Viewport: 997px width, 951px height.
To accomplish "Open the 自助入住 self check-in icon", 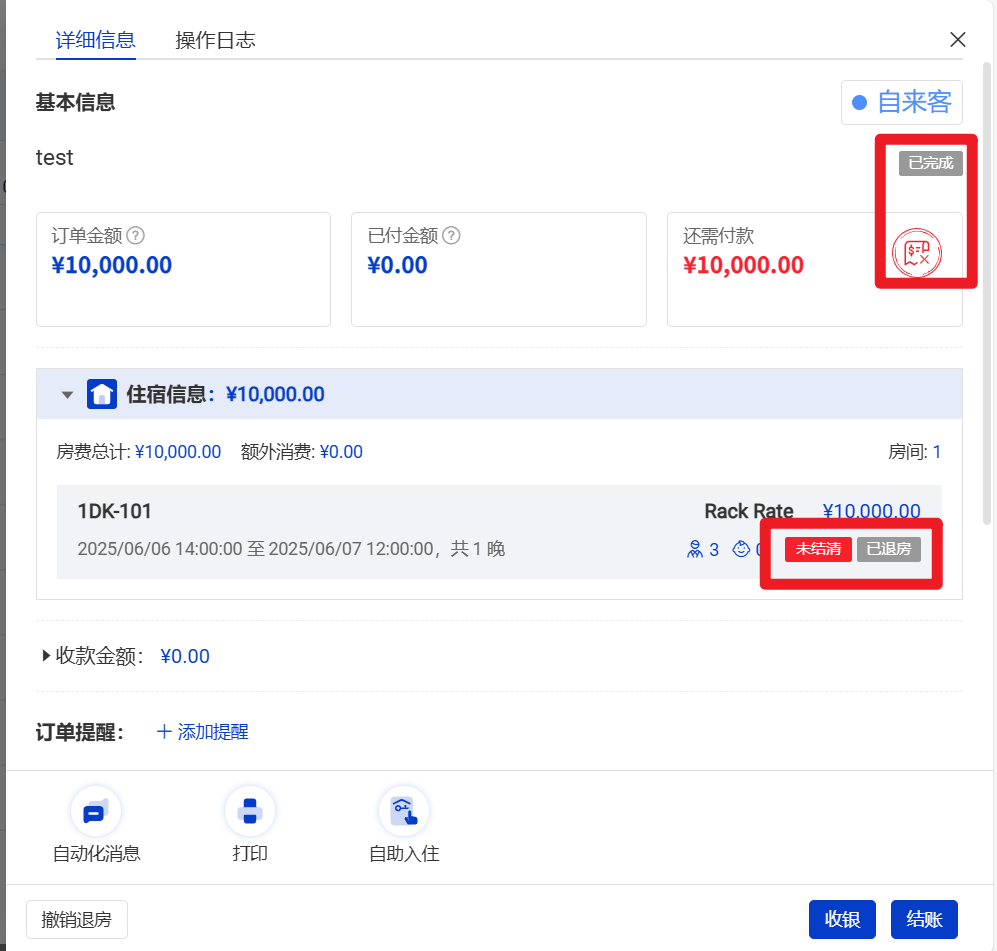I will [403, 811].
